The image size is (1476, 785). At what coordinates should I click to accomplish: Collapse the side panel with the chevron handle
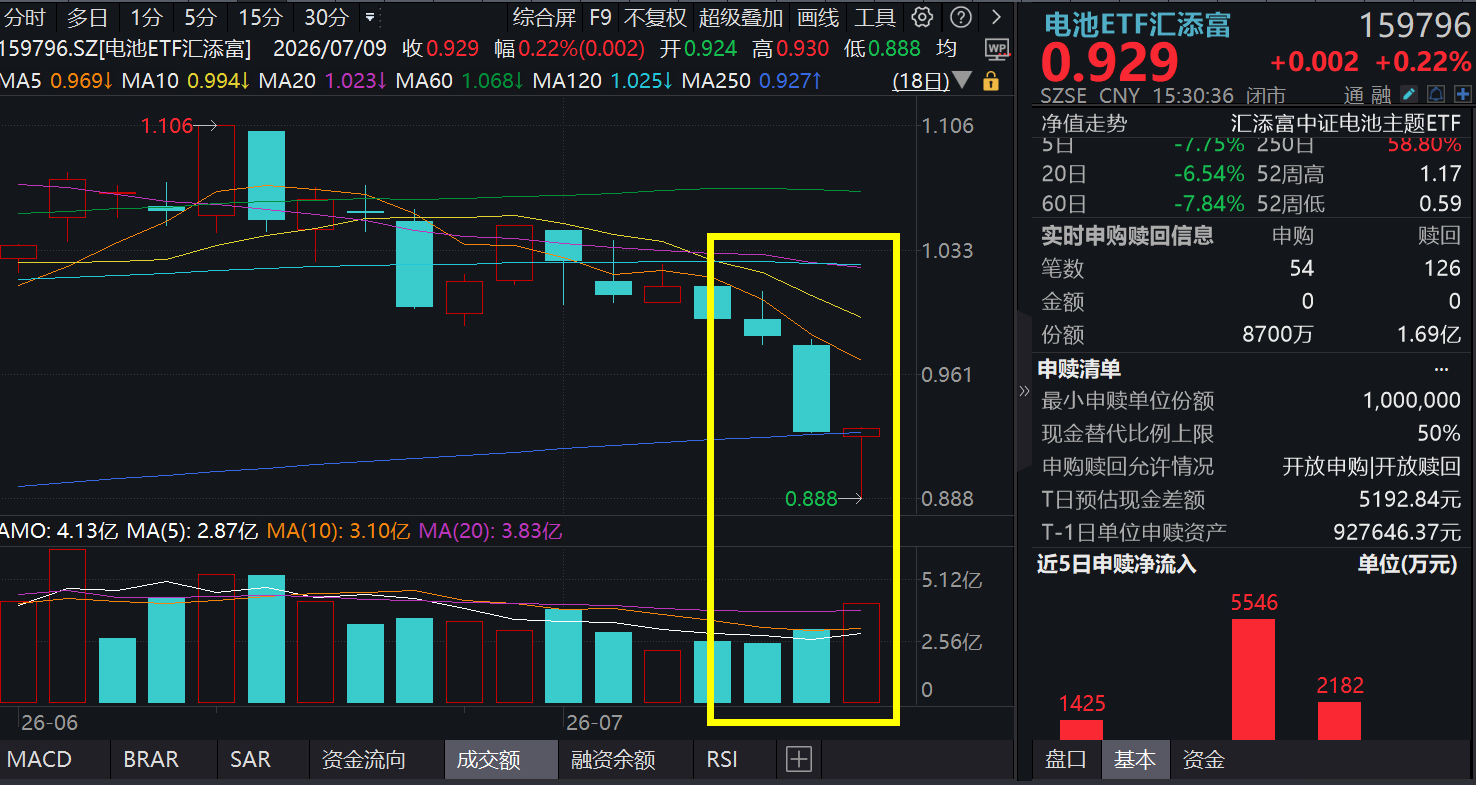pyautogui.click(x=1023, y=391)
